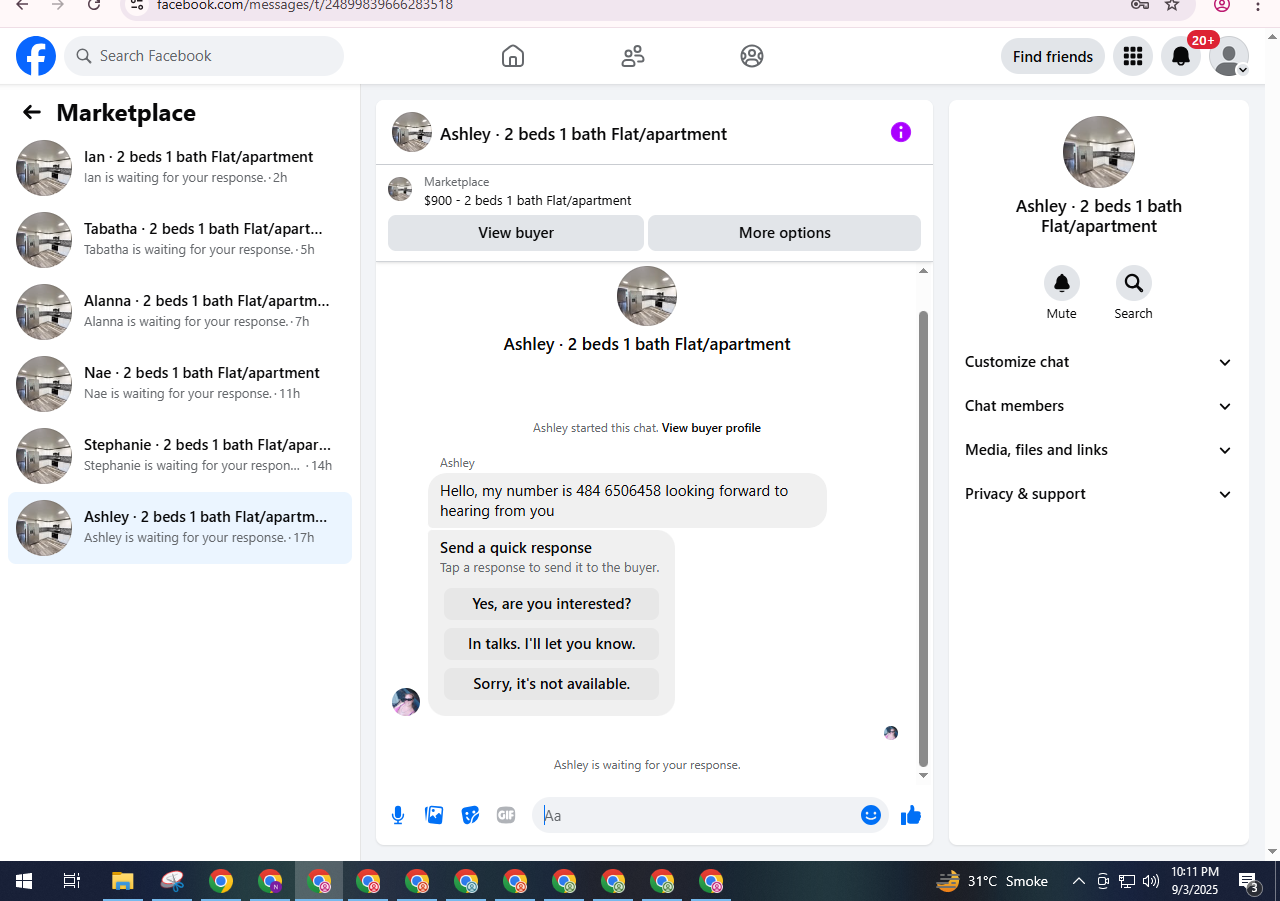Viewport: 1280px width, 901px height.
Task: Click the chat scrollbar down arrow
Action: coord(923,775)
